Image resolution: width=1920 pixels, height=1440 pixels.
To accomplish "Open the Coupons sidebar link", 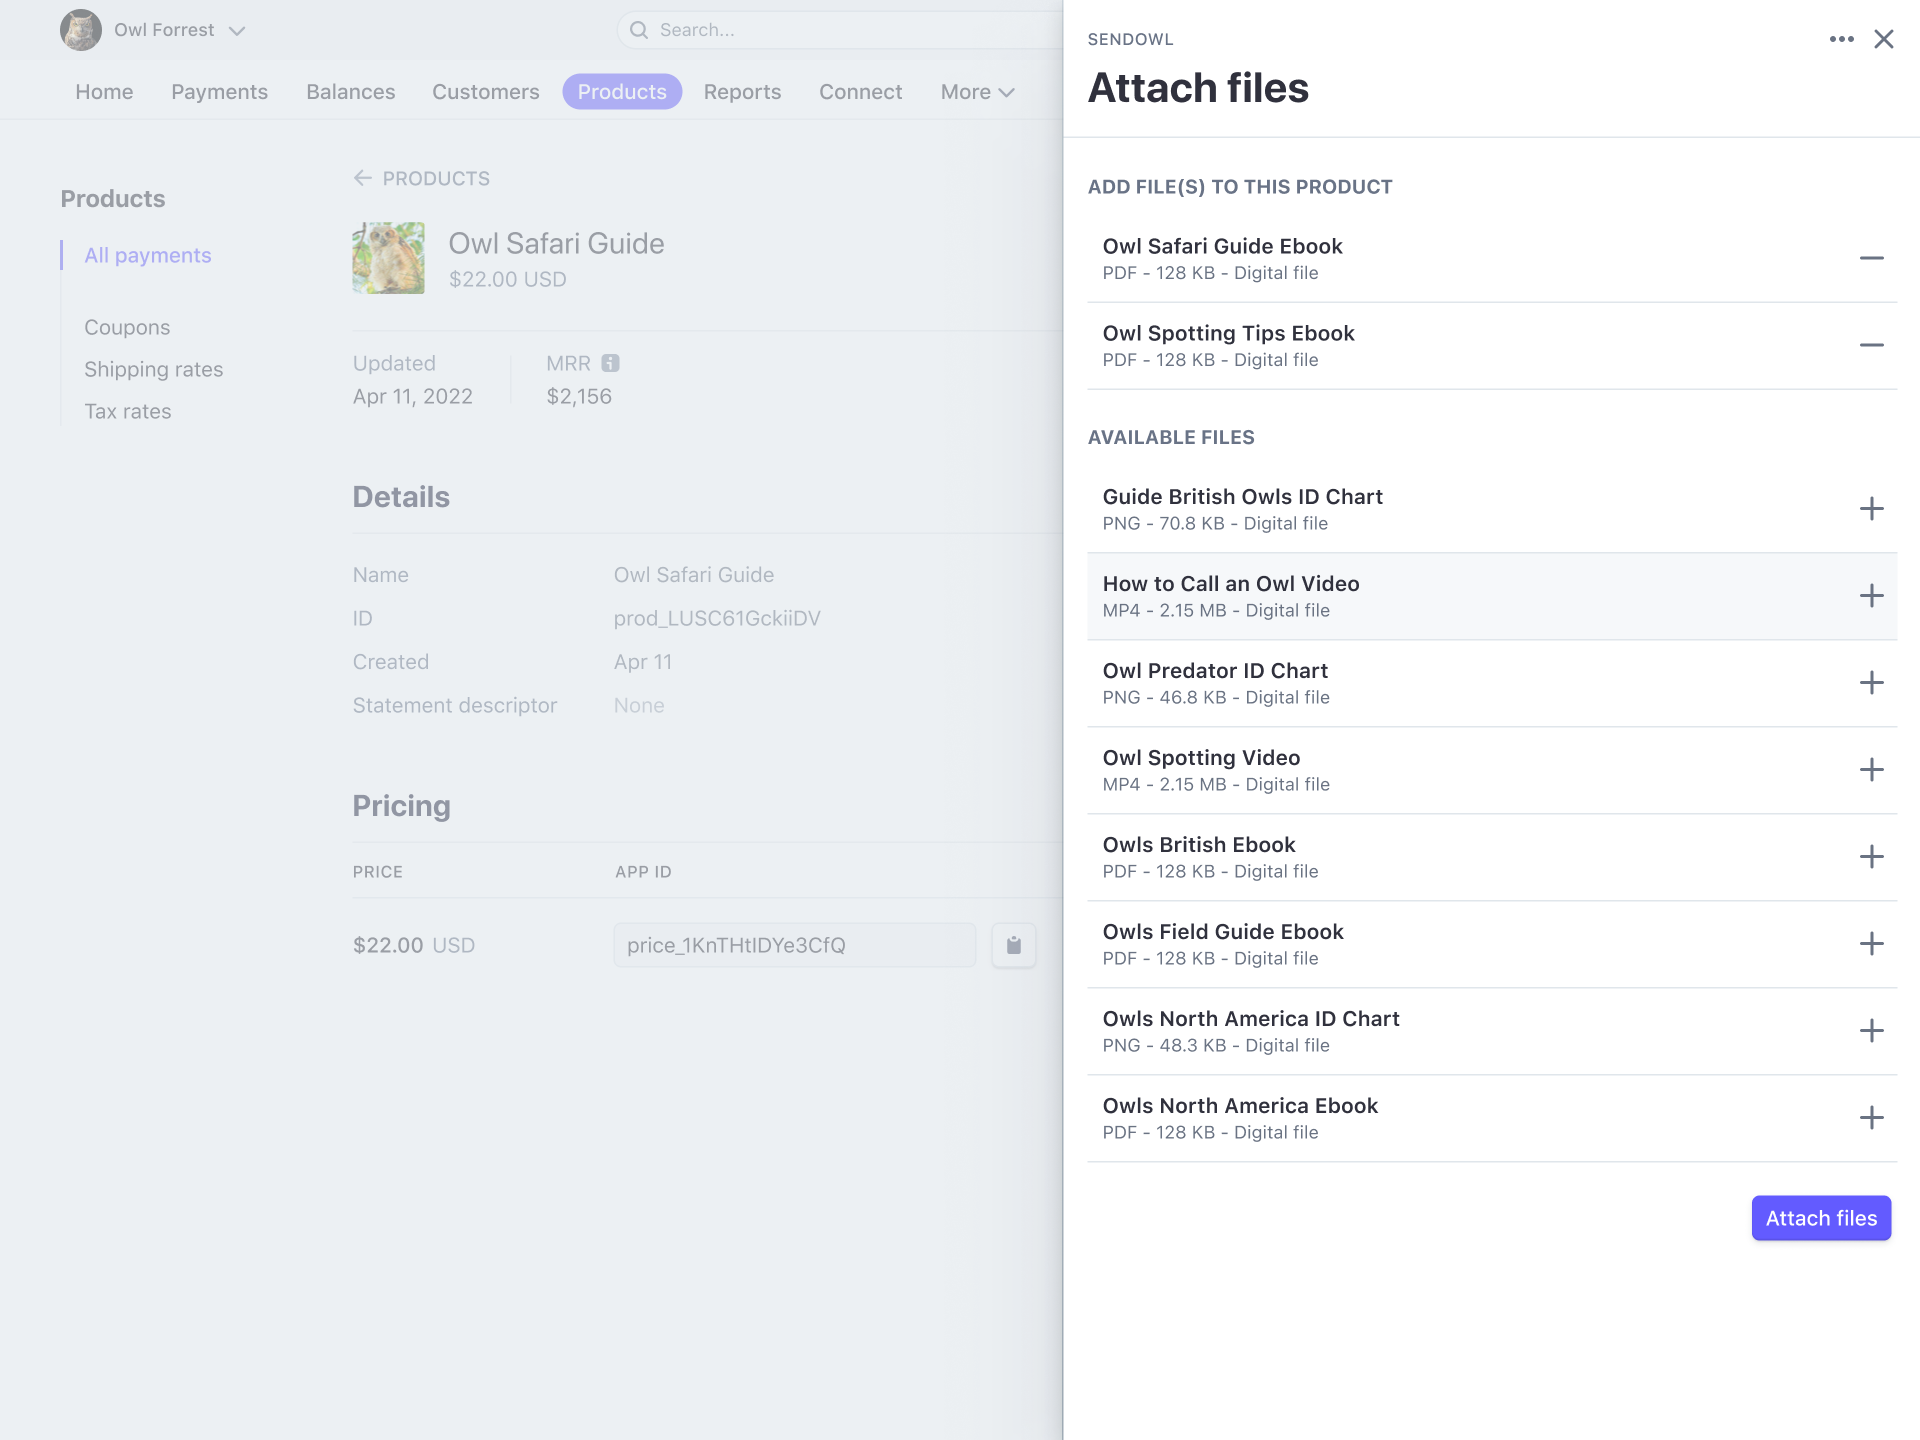I will [x=127, y=327].
